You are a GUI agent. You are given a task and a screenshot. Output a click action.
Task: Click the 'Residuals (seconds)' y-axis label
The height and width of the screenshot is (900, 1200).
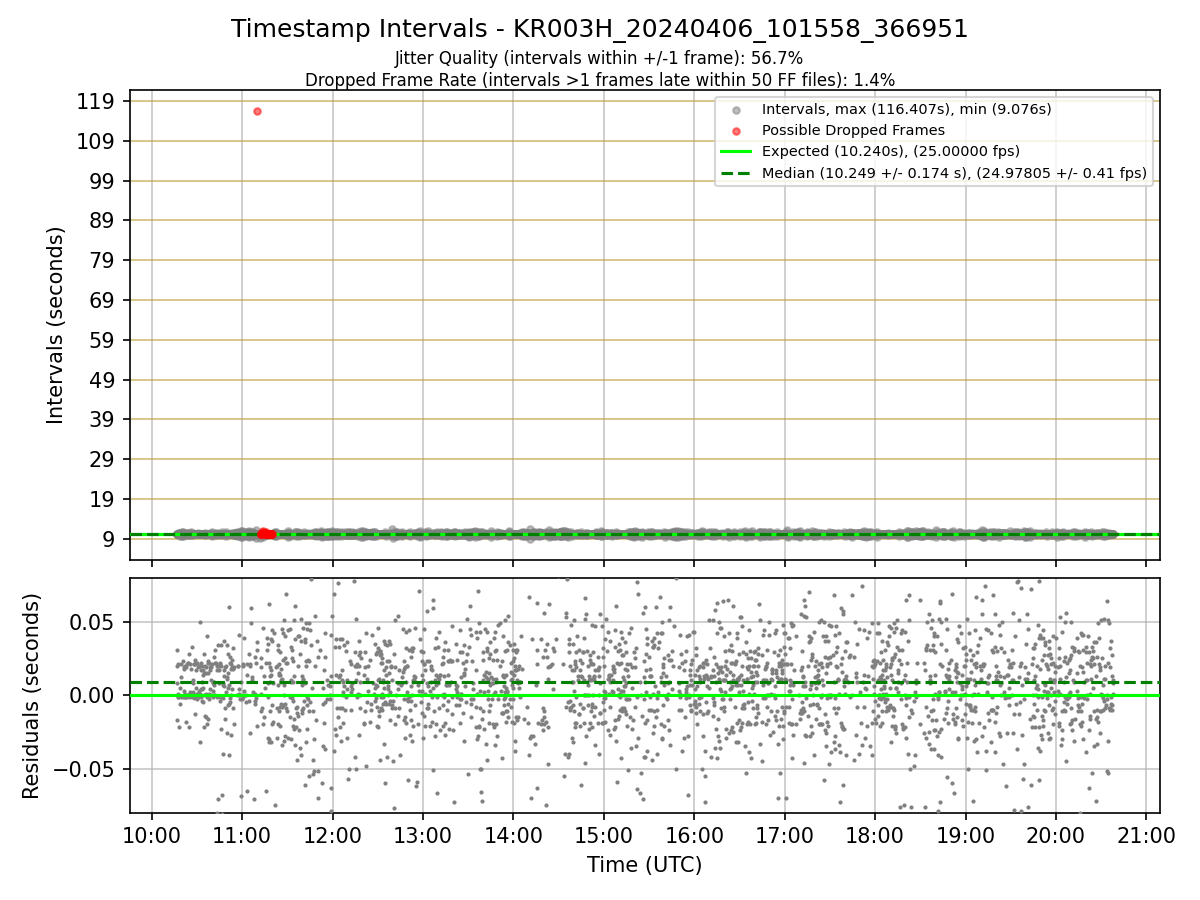click(x=32, y=696)
